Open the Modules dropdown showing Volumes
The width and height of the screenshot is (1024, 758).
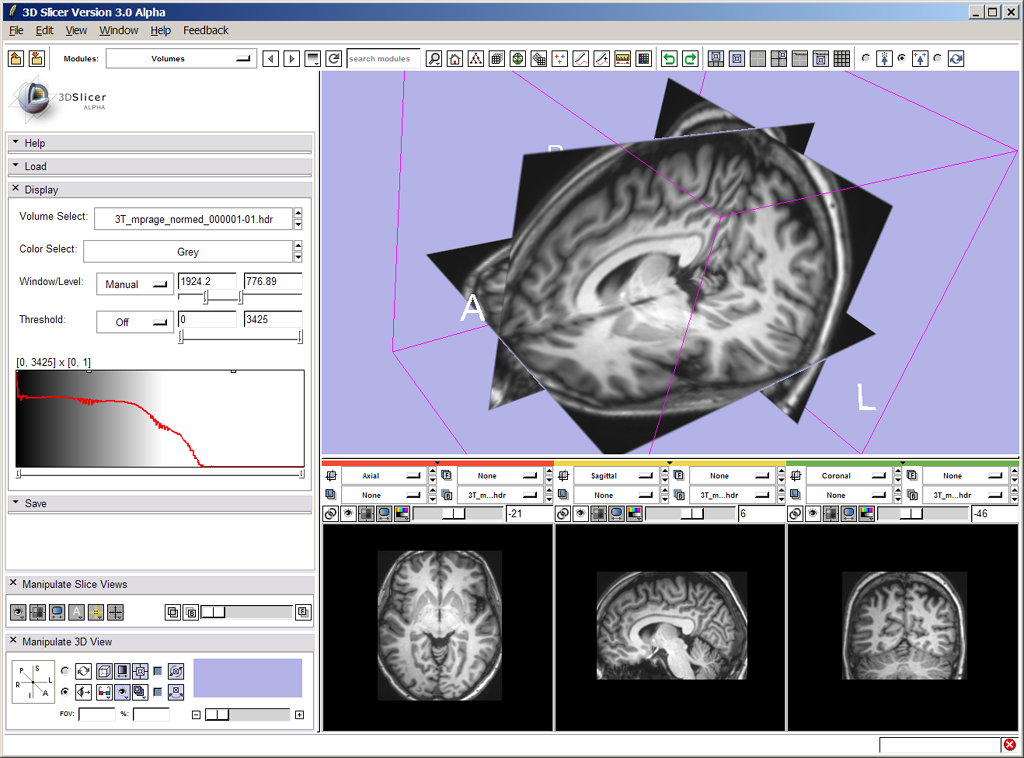pos(181,59)
